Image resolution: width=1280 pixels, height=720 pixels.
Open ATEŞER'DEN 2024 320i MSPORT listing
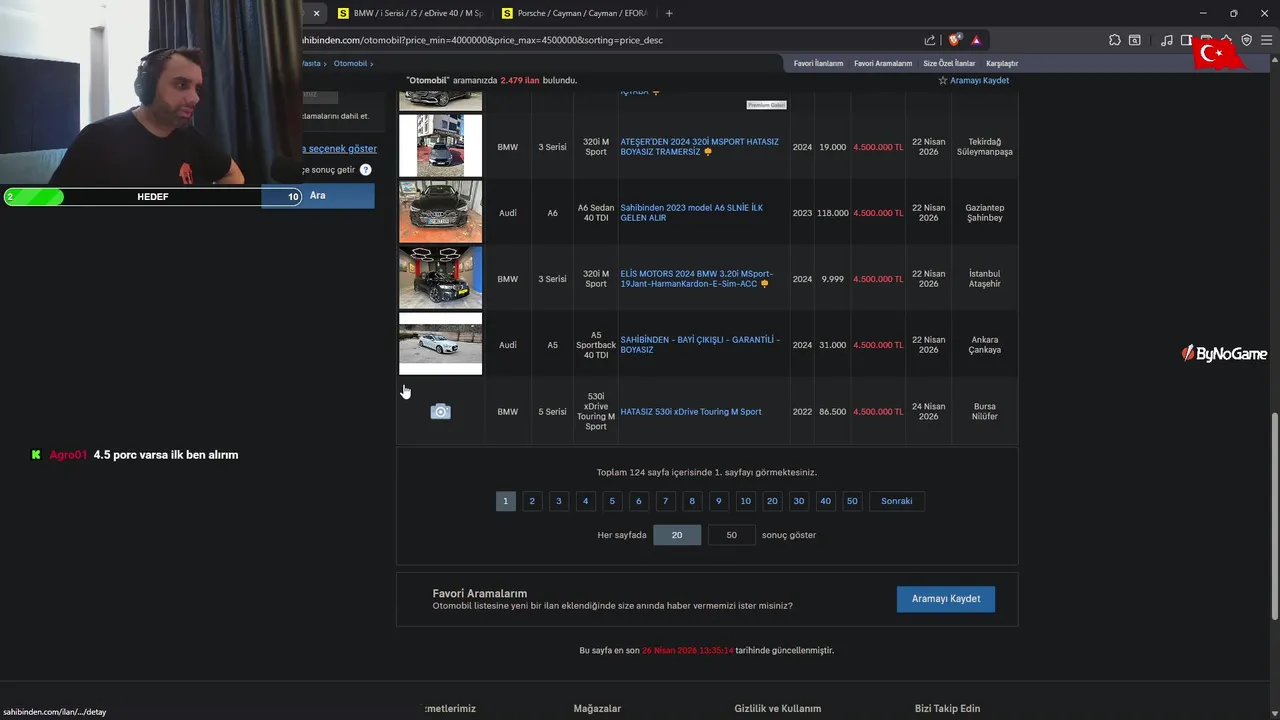699,147
